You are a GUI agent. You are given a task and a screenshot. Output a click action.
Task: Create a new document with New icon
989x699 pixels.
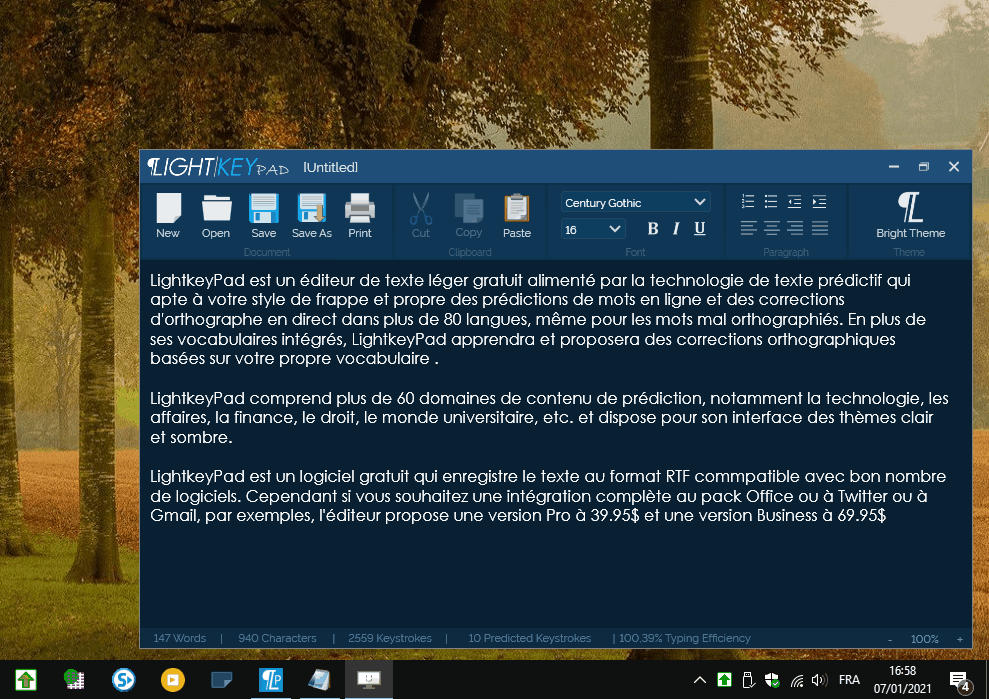point(168,215)
